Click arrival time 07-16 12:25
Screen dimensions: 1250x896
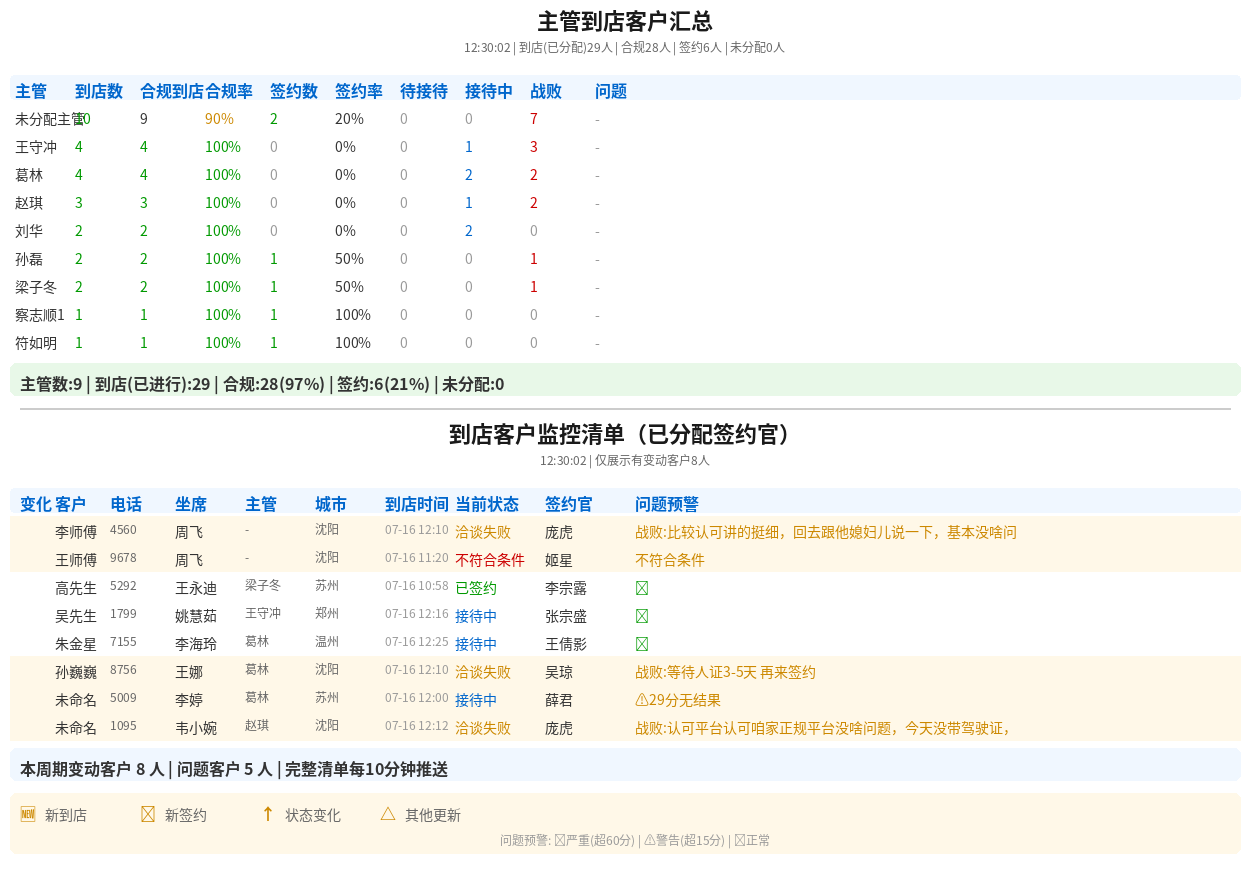(x=417, y=641)
